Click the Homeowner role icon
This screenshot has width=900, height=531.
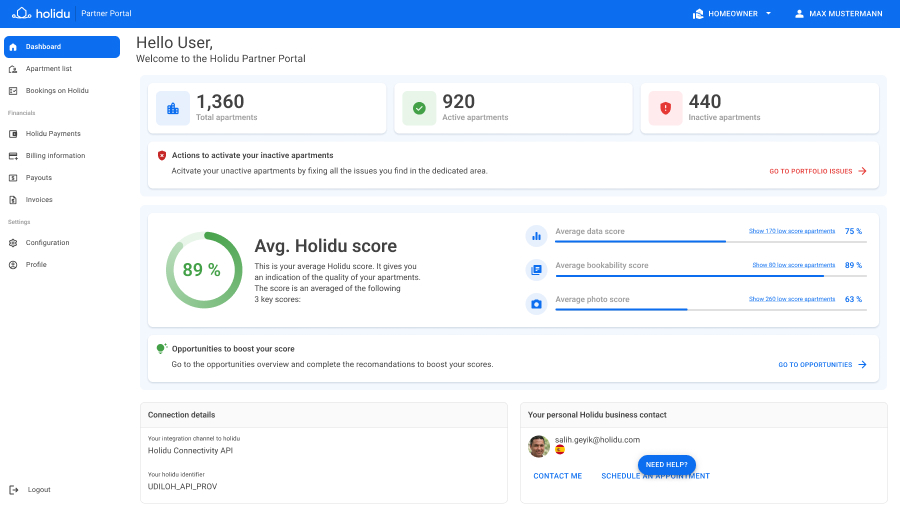coord(698,14)
